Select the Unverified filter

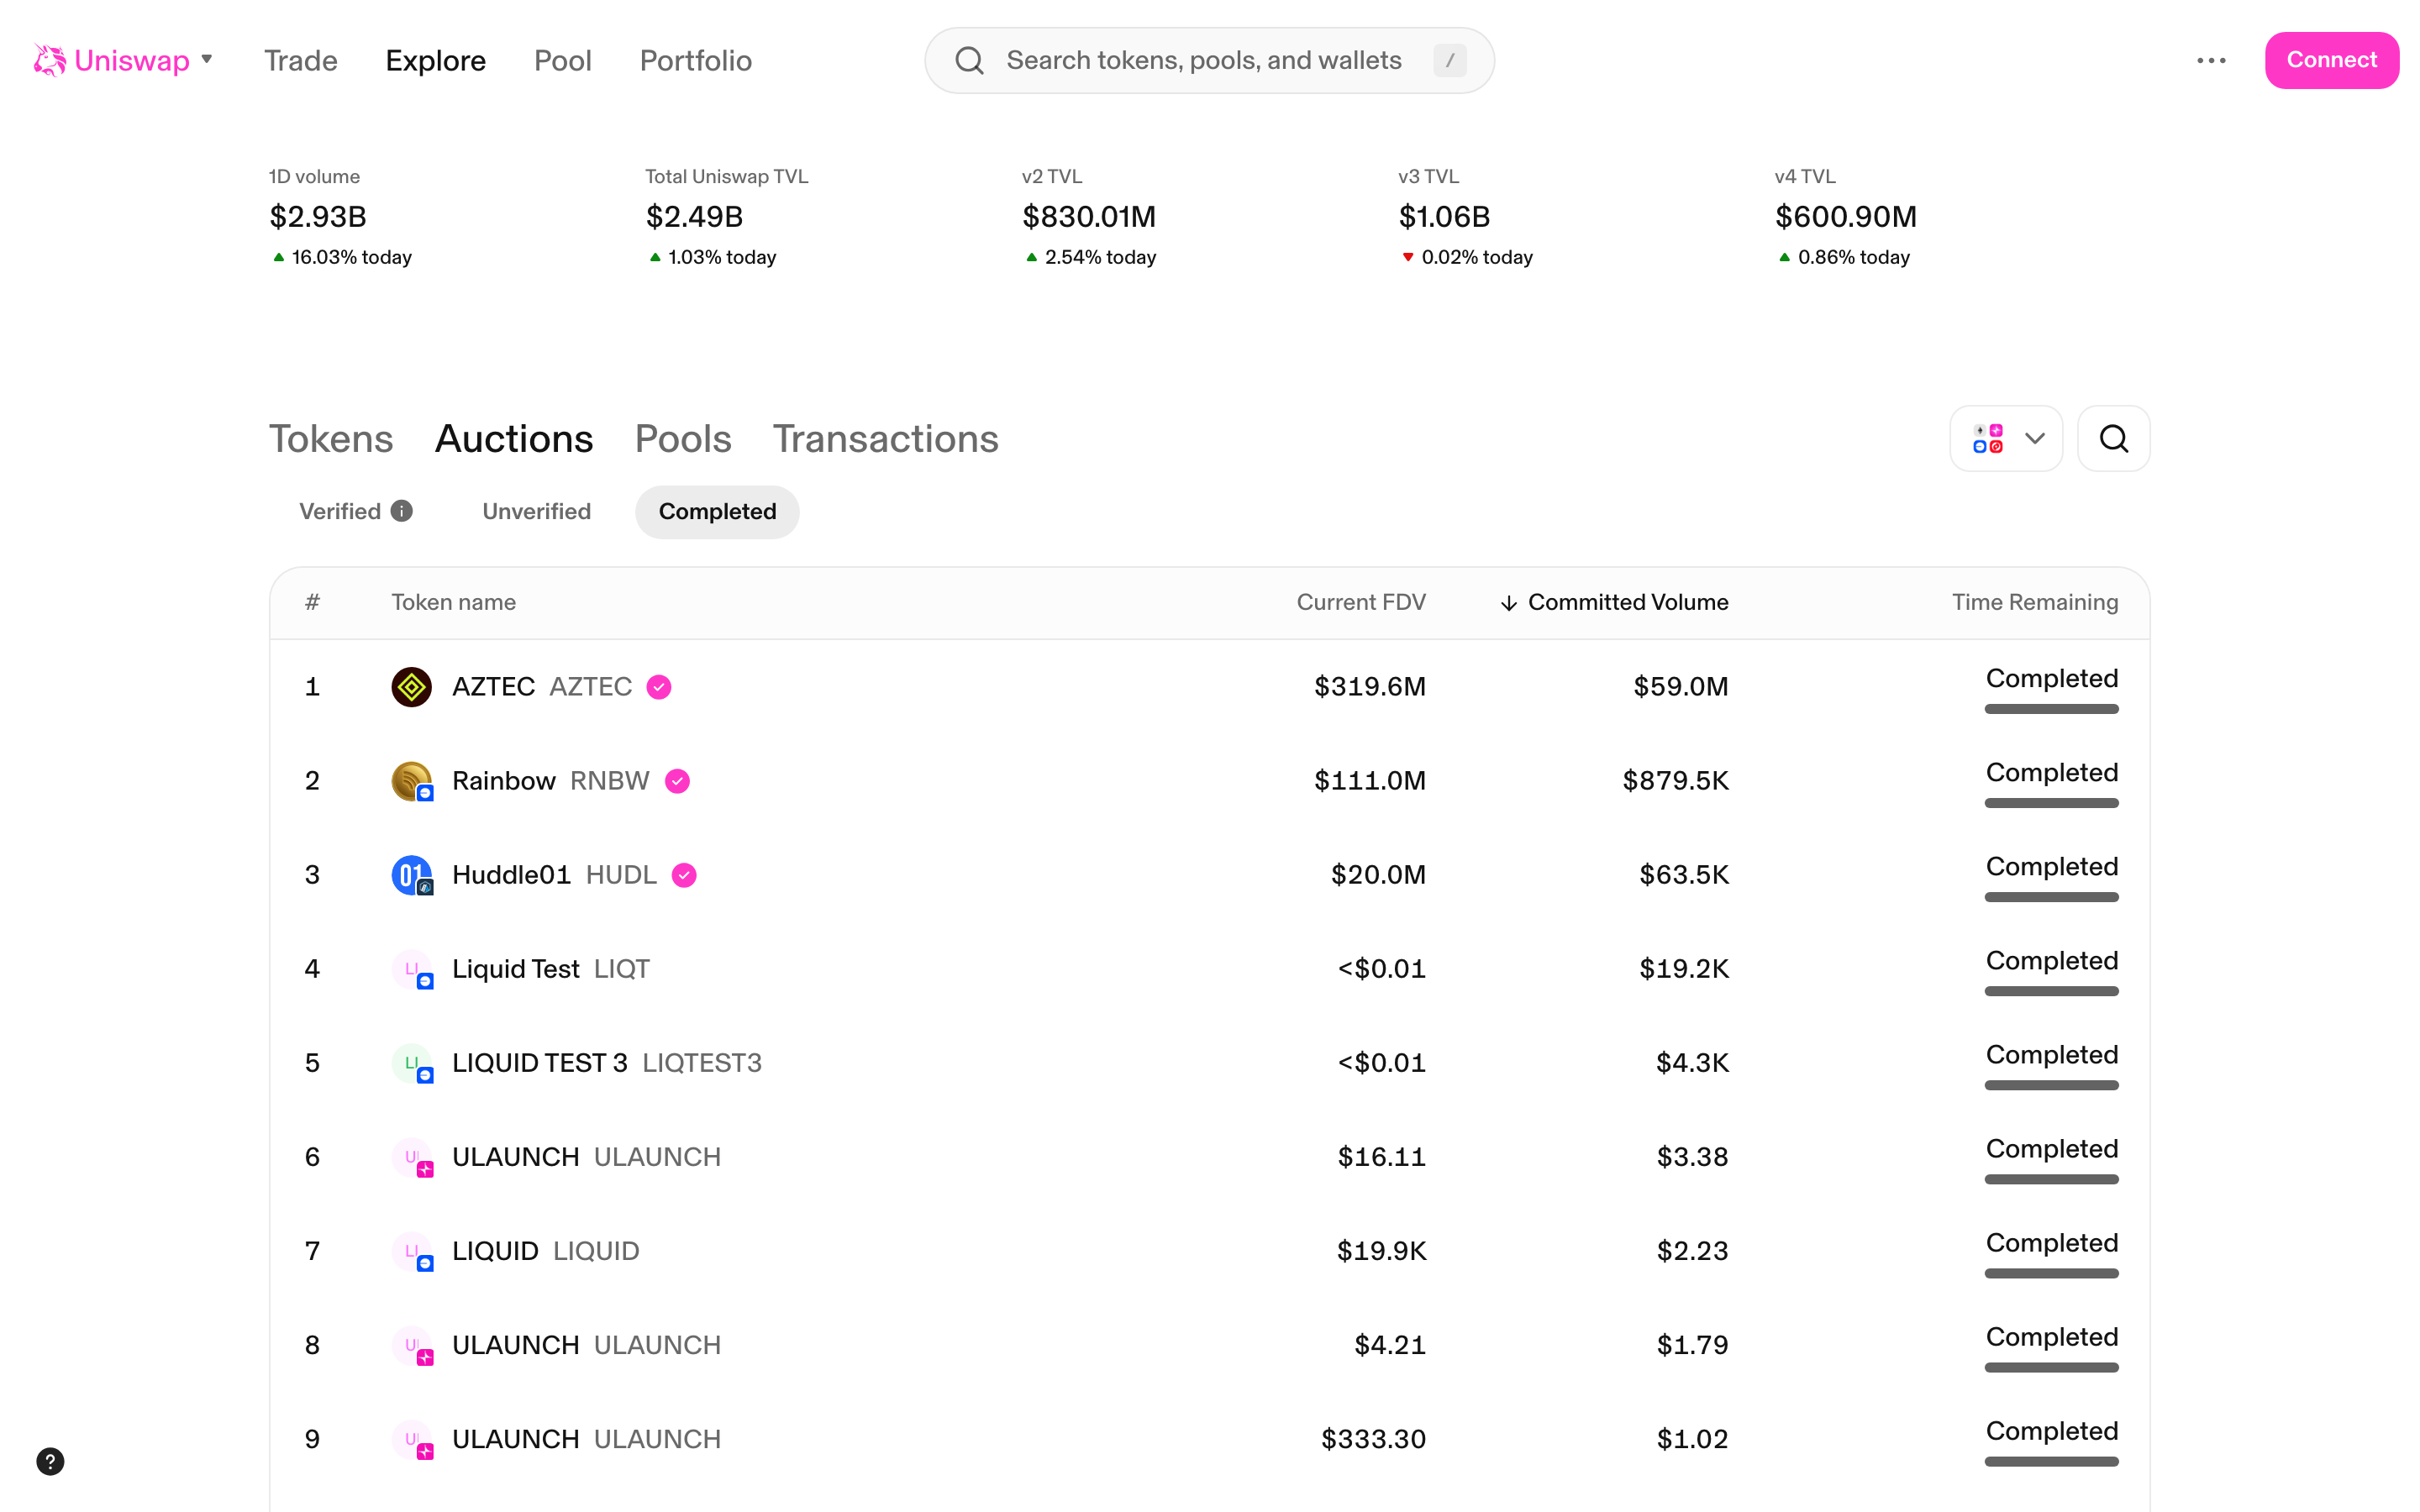click(536, 511)
